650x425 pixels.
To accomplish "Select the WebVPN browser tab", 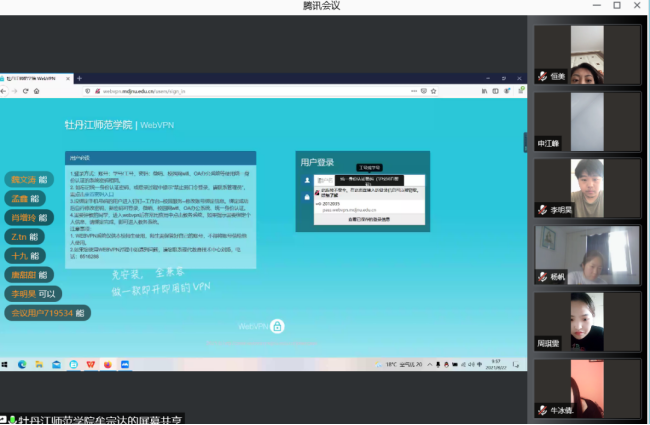I will pyautogui.click(x=35, y=78).
